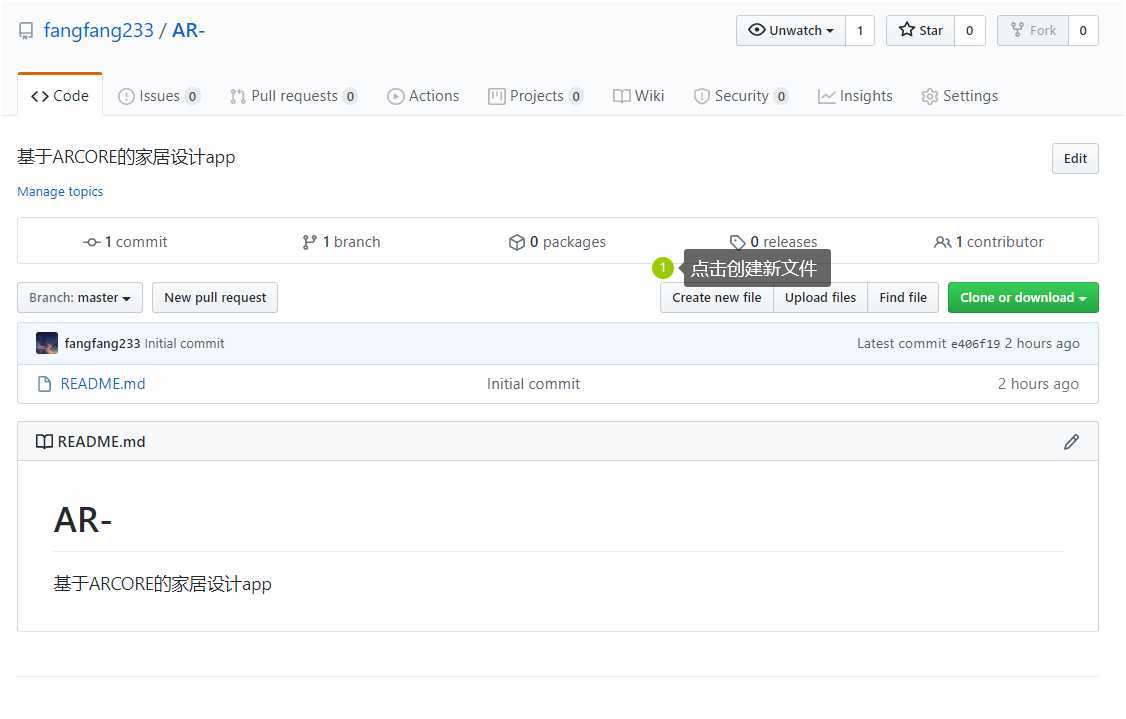The image size is (1126, 719).
Task: Open the Insights tab
Action: [855, 96]
